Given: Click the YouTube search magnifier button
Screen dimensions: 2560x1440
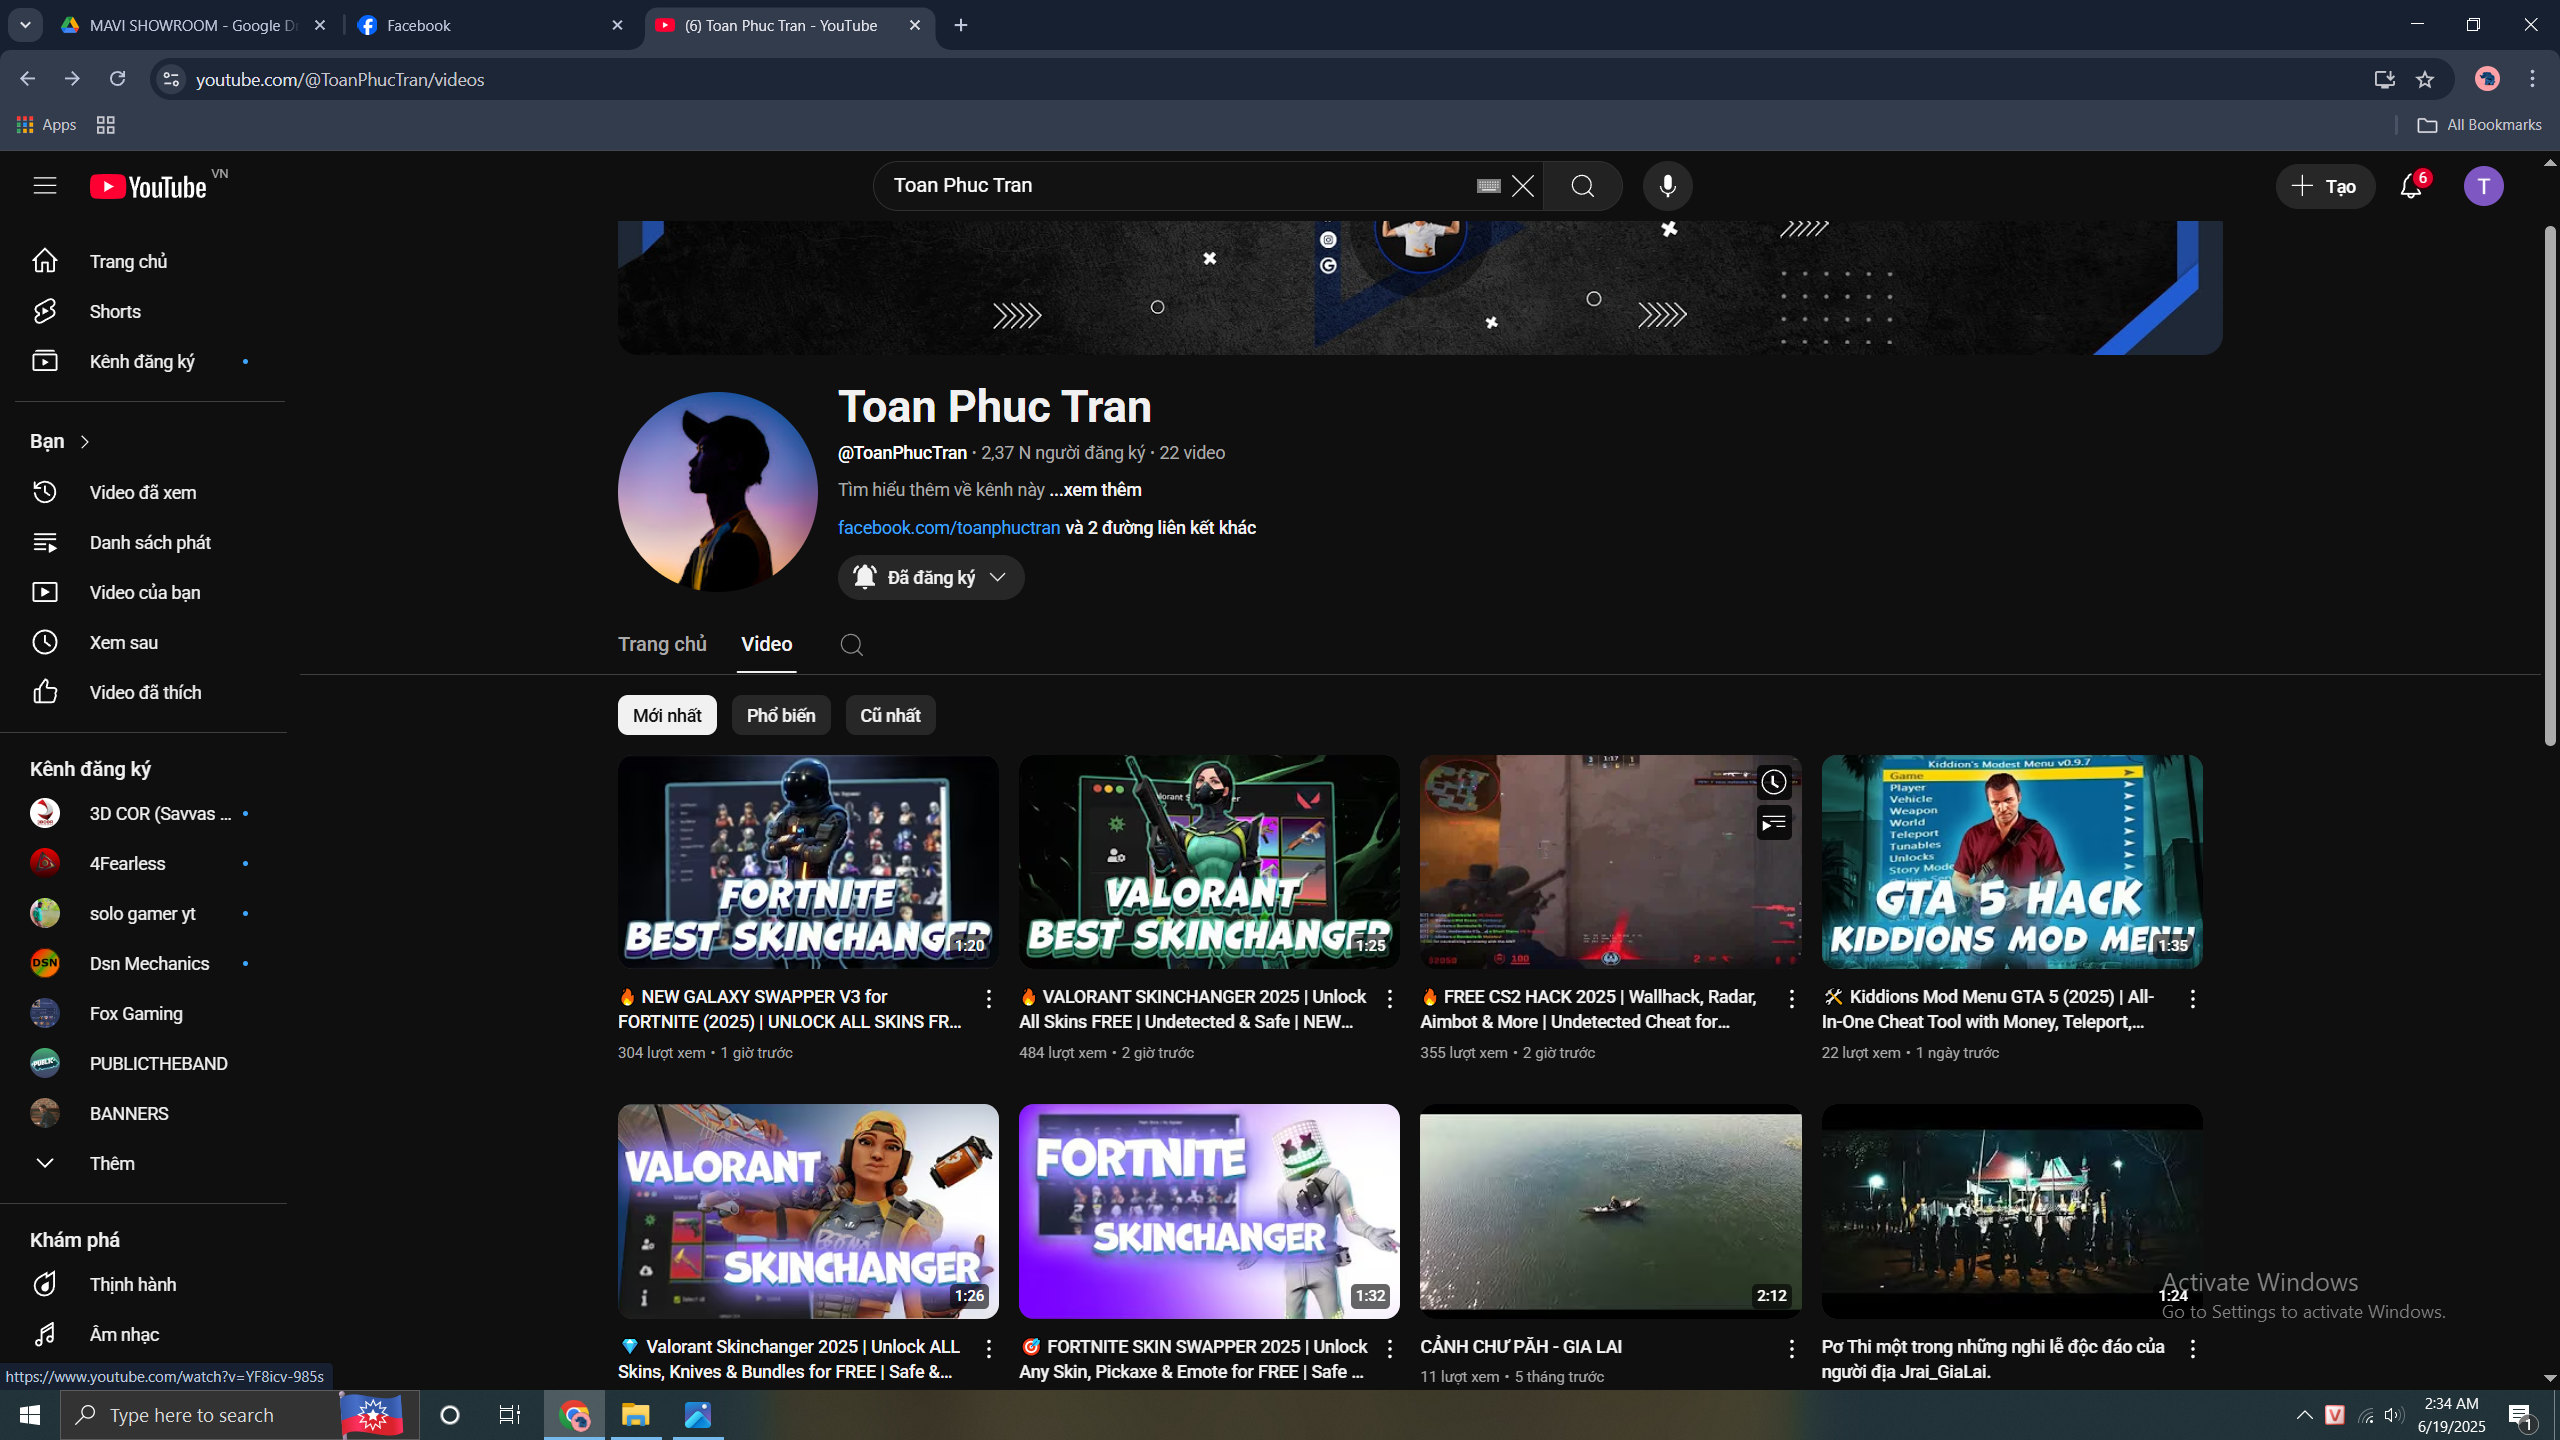Looking at the screenshot, I should point(1582,186).
